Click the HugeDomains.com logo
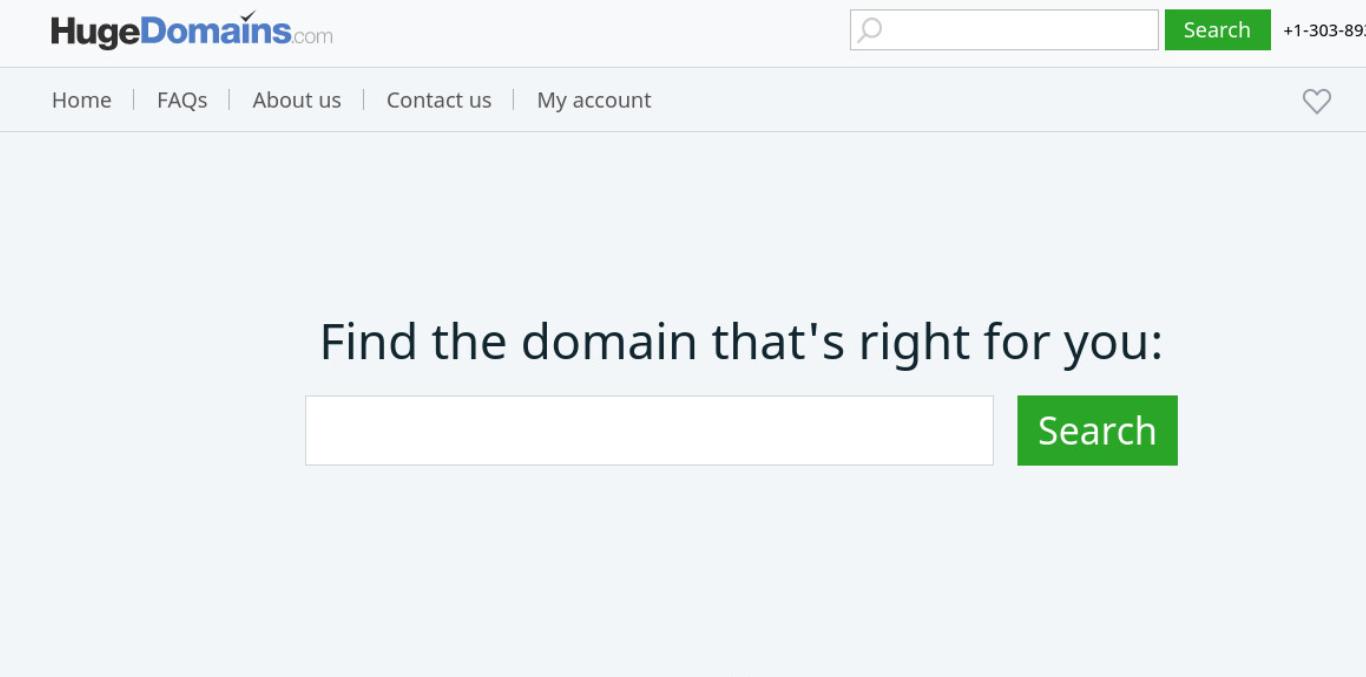Image resolution: width=1366 pixels, height=677 pixels. 192,31
